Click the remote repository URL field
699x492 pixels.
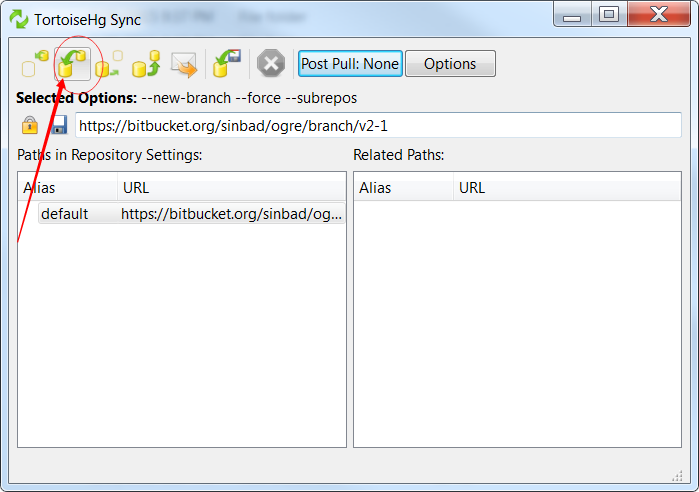pyautogui.click(x=378, y=126)
